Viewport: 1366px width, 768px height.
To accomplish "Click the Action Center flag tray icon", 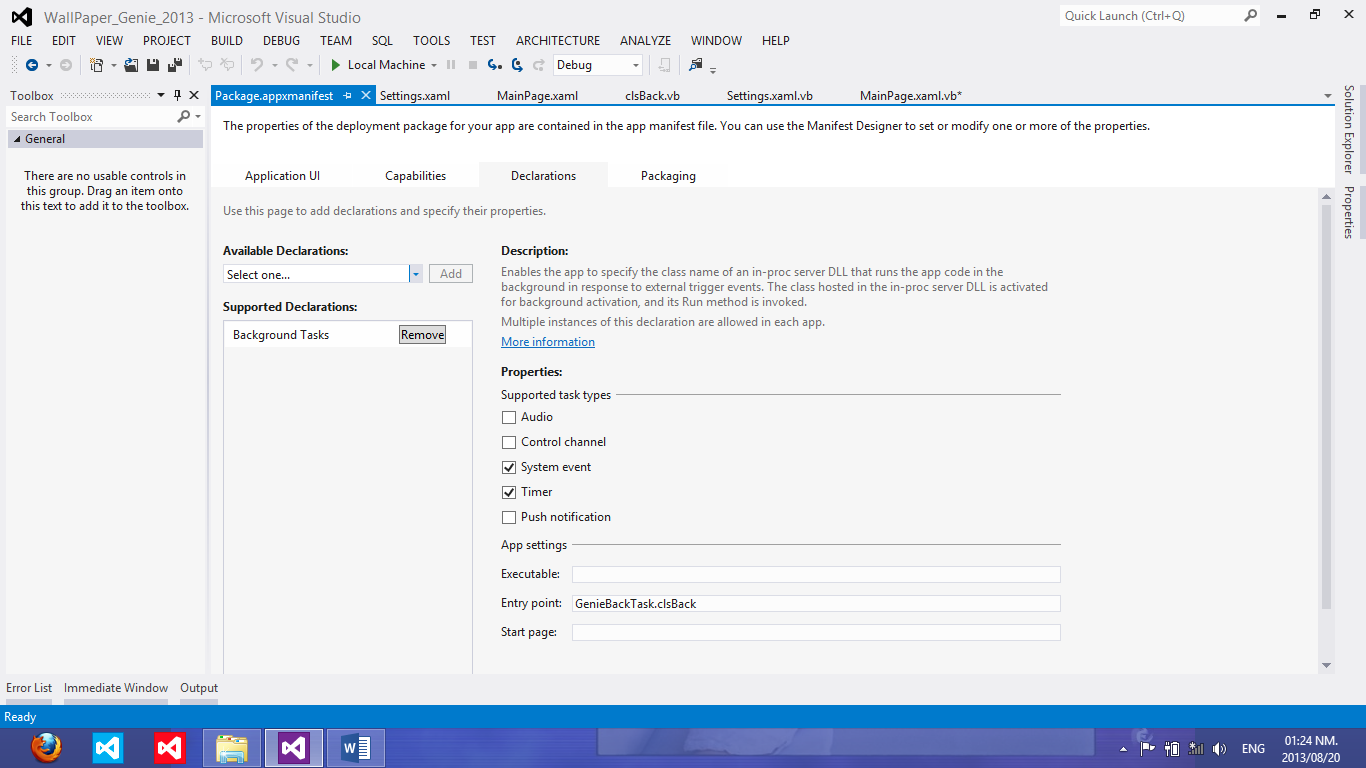I will pyautogui.click(x=1148, y=748).
